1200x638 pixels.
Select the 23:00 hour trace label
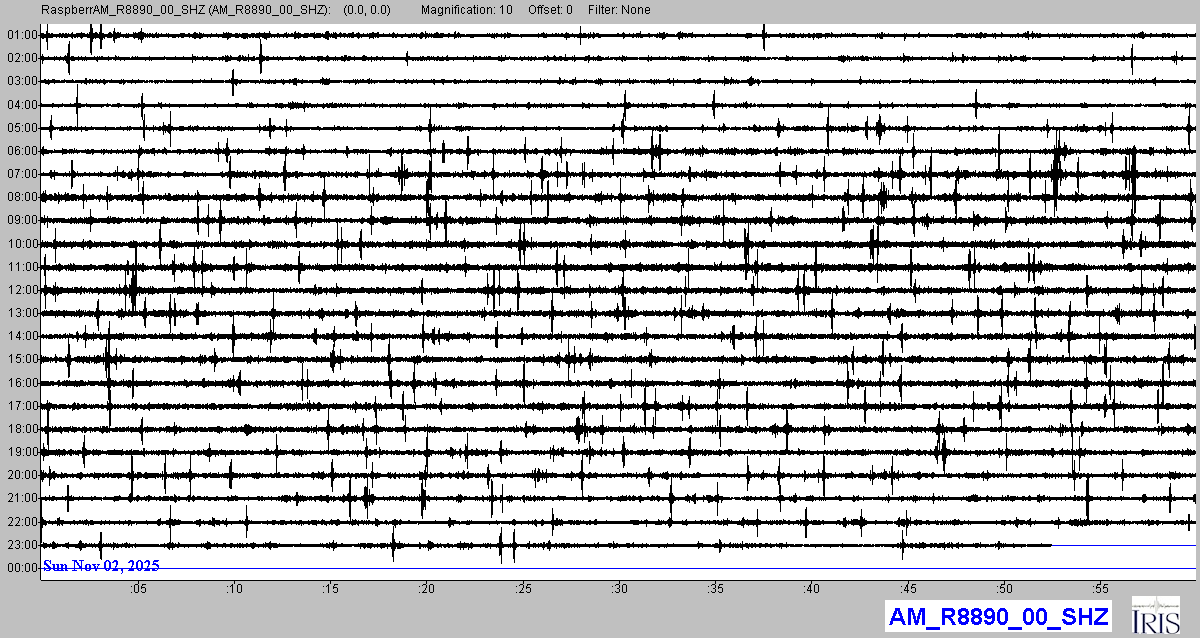point(21,545)
